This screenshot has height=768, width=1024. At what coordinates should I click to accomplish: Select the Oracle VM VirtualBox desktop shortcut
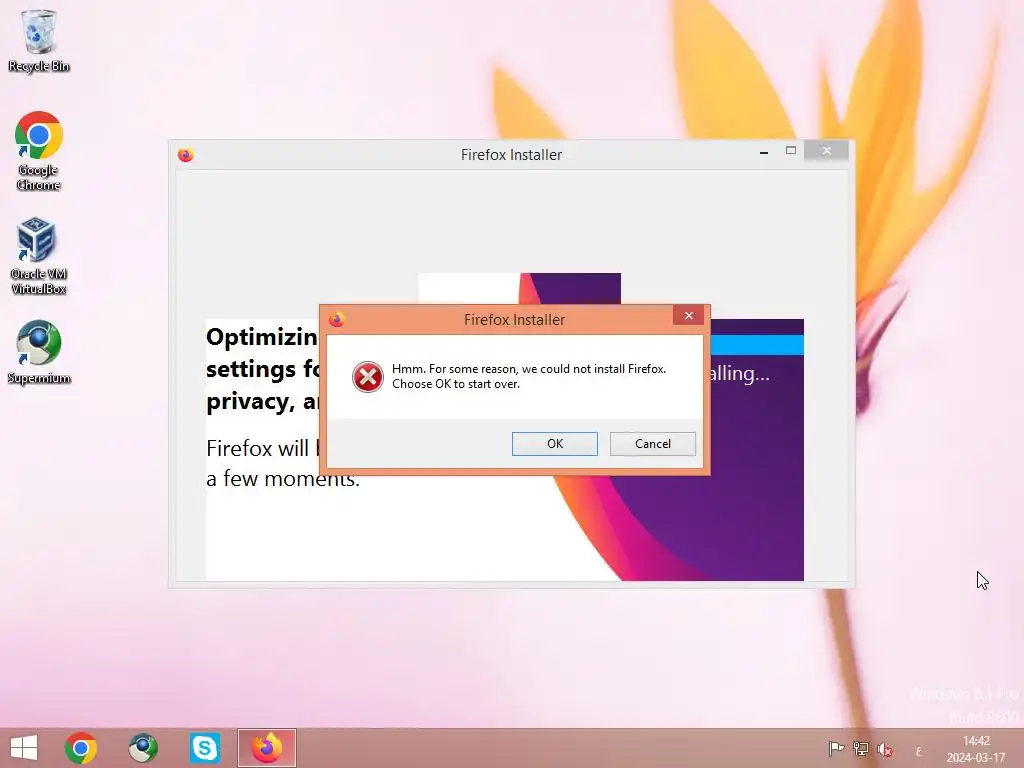tap(39, 255)
